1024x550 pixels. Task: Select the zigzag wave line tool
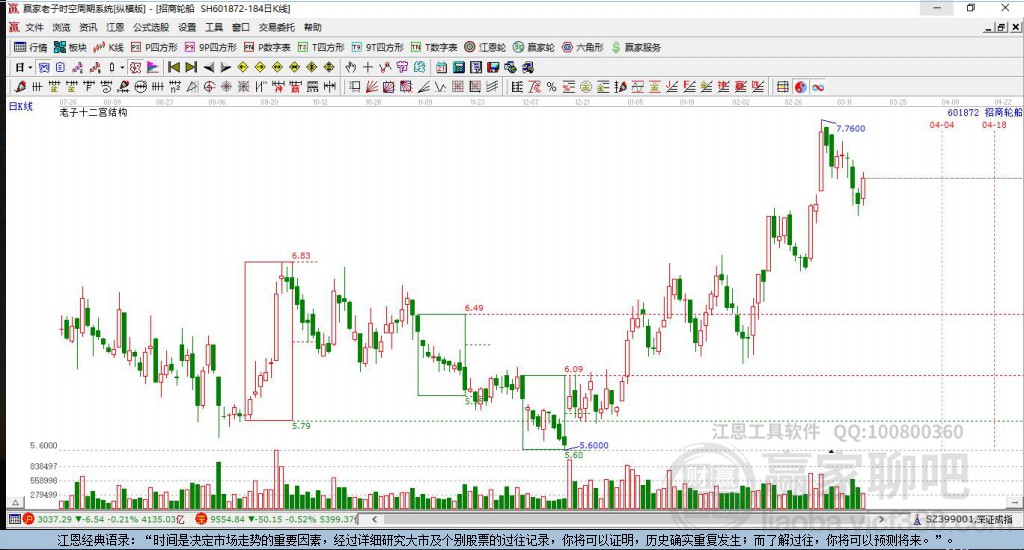coord(441,87)
